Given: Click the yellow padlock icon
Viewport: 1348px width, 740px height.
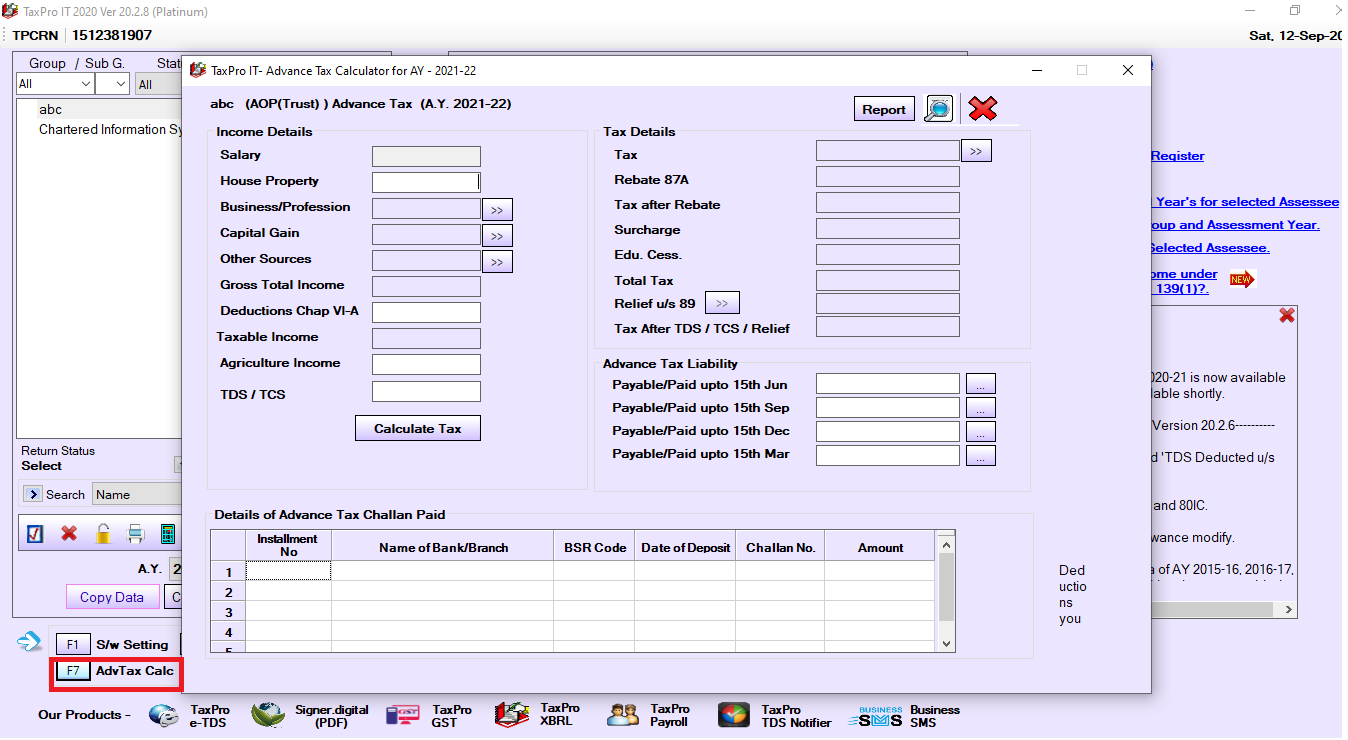Looking at the screenshot, I should tap(102, 533).
